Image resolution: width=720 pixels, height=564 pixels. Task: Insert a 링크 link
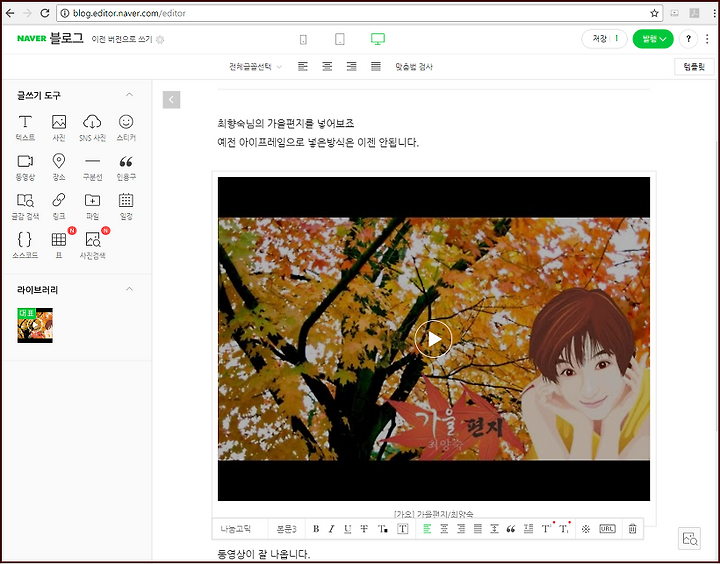59,207
